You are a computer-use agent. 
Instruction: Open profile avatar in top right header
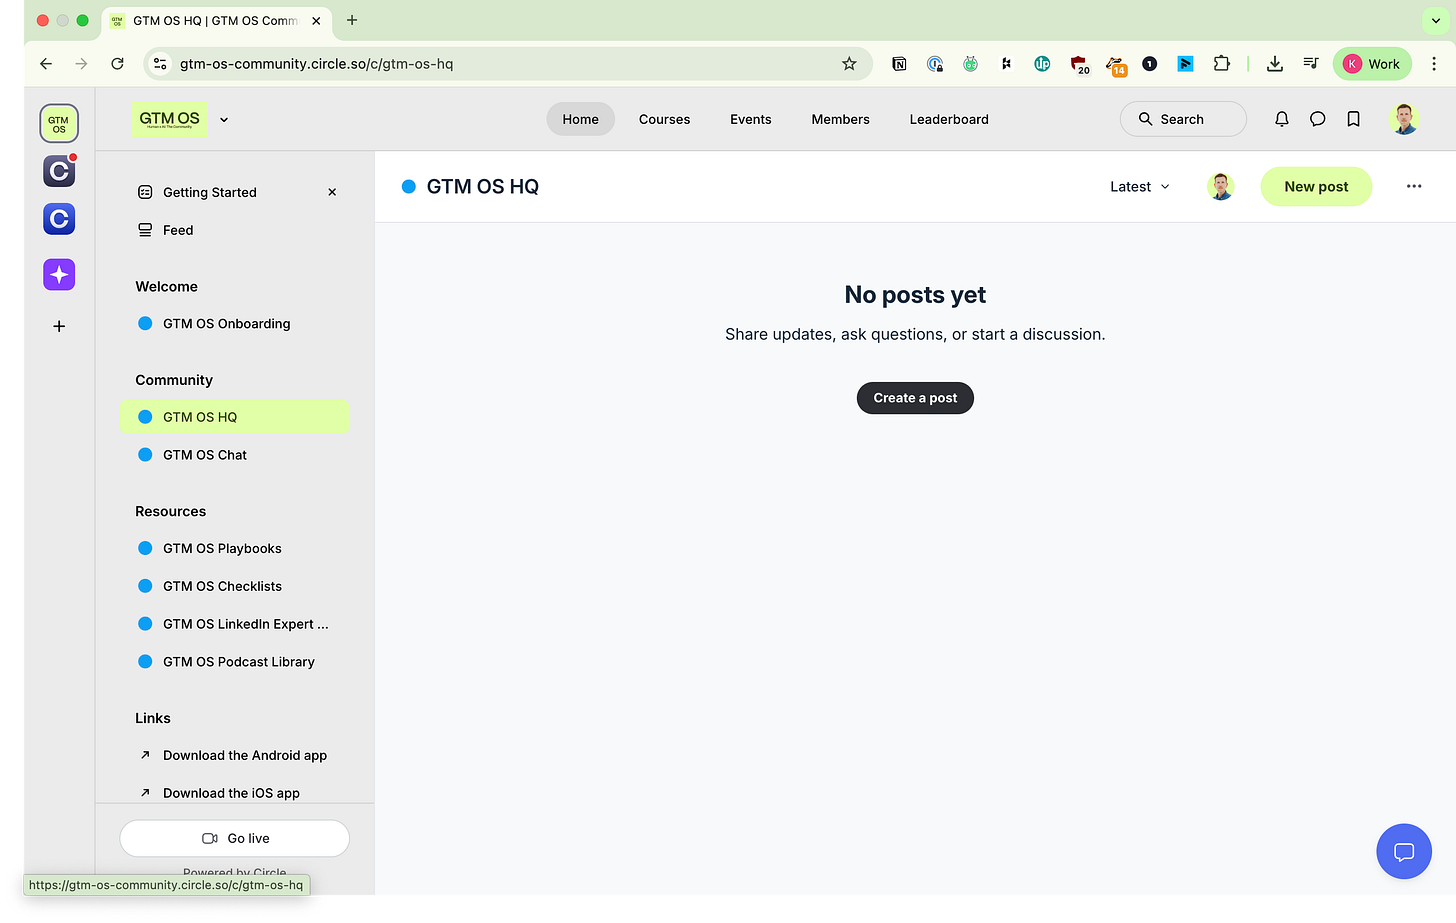pos(1404,119)
